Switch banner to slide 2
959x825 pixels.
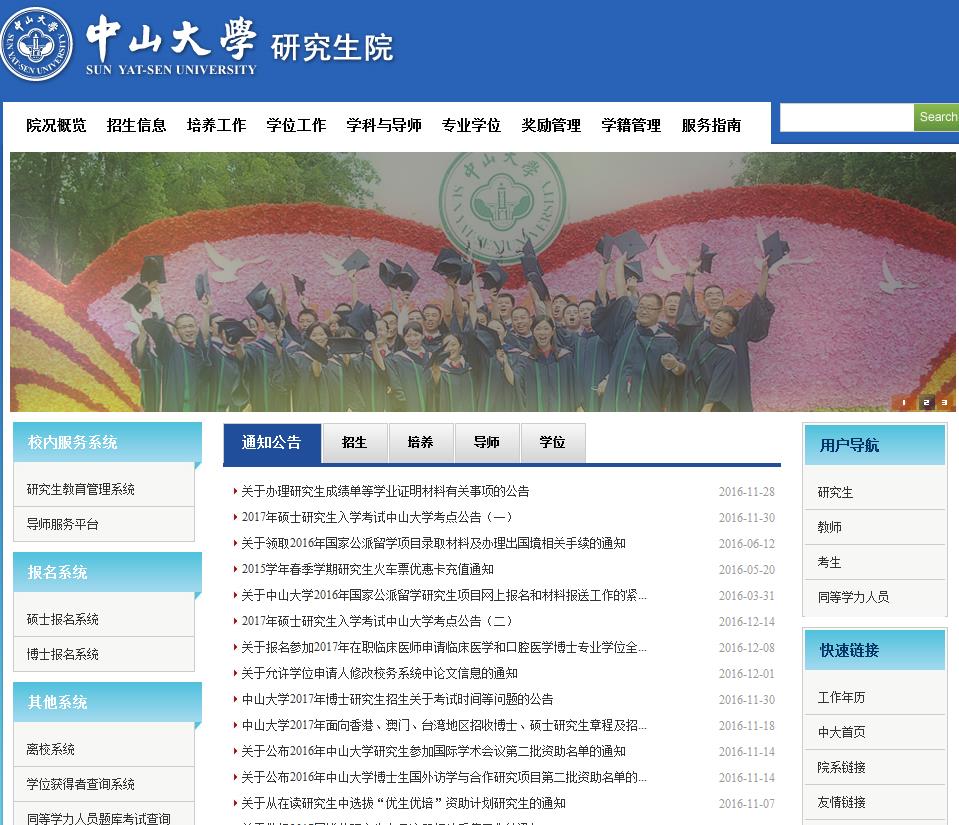click(x=926, y=402)
